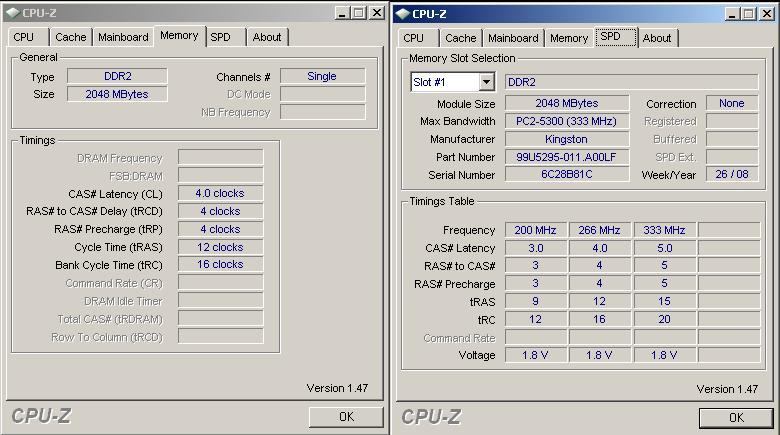Click the Module Size 2048 MBytes value
Image resolution: width=780 pixels, height=435 pixels.
coord(567,103)
